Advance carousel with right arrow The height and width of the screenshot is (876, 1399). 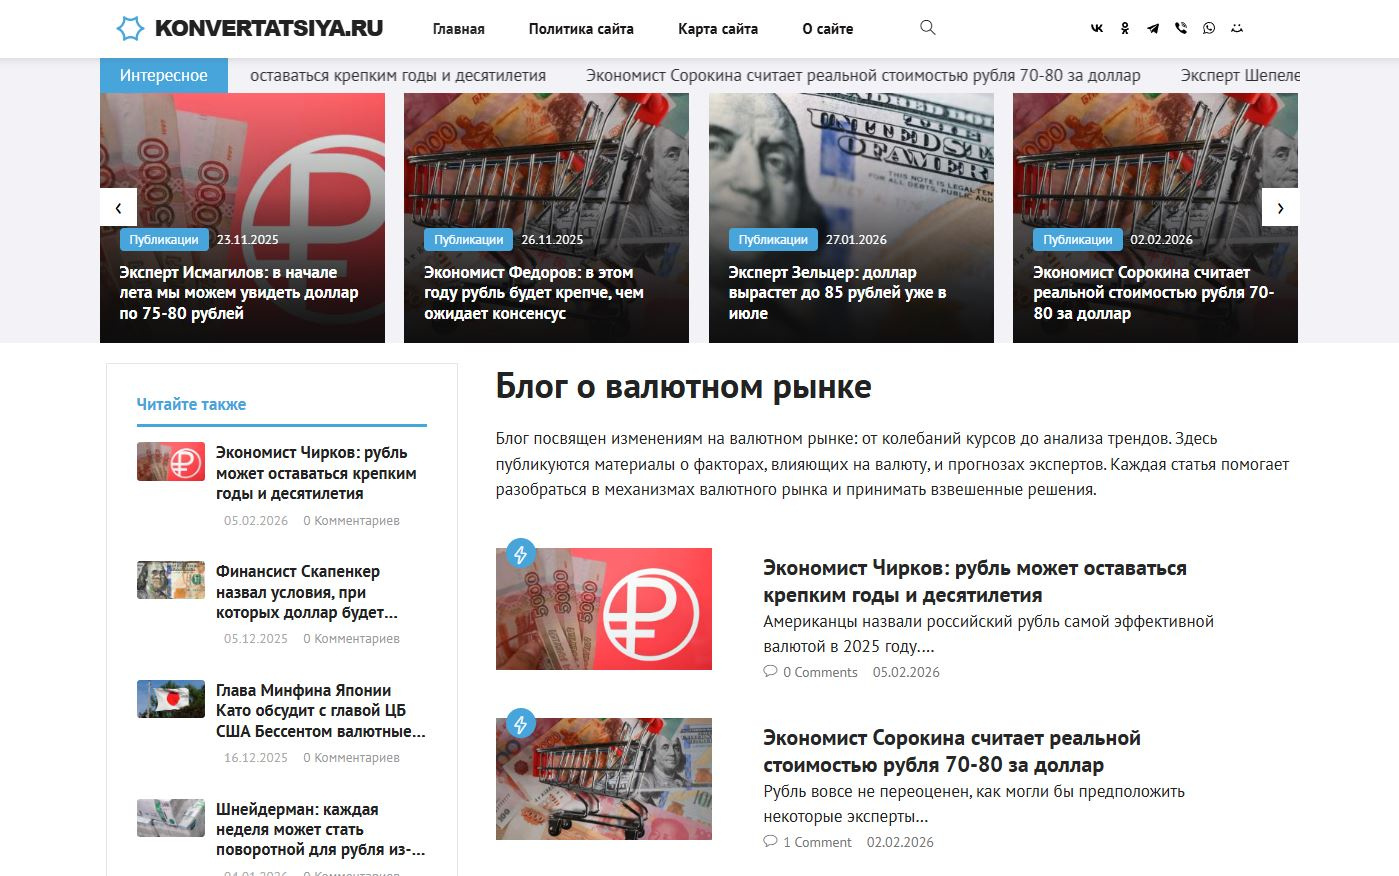coord(1280,208)
